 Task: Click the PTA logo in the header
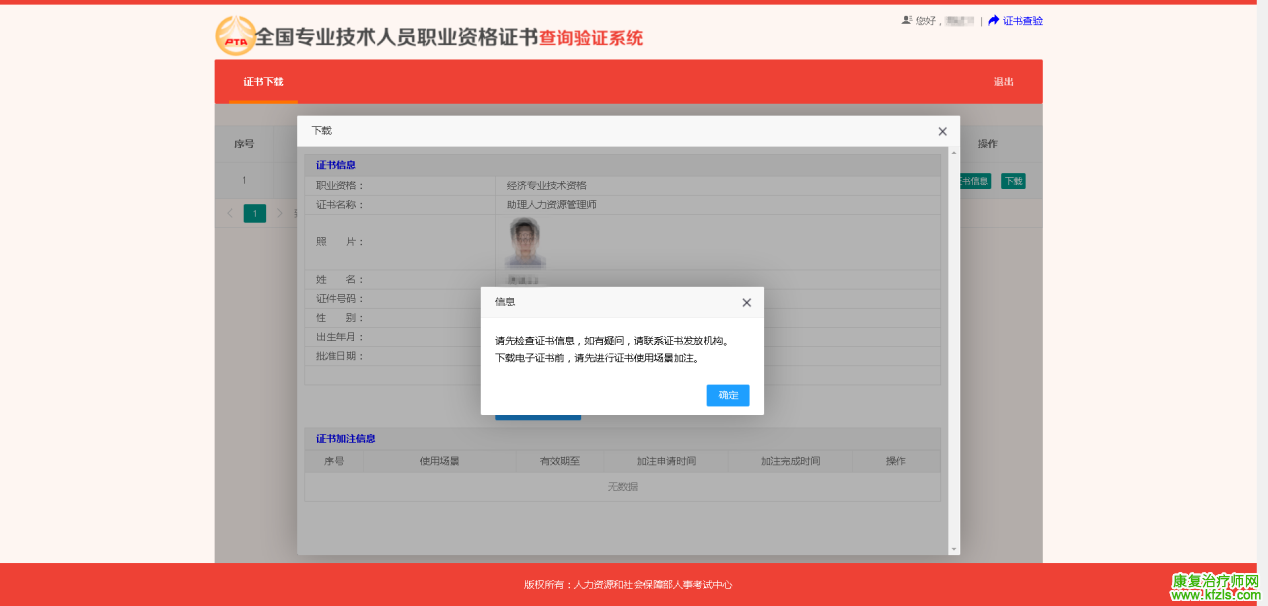click(x=236, y=36)
